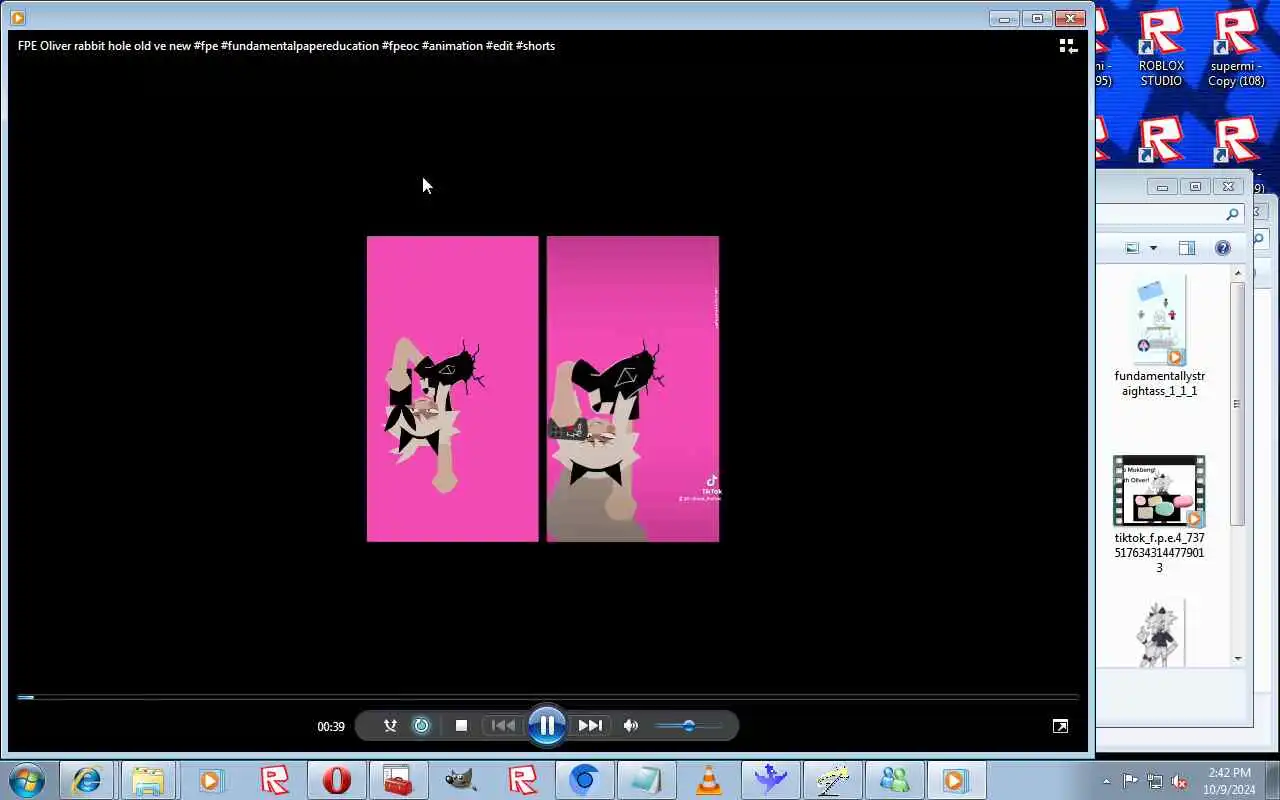Open the view options dropdown arrow in Explorer
This screenshot has height=800, width=1280.
pos(1153,248)
